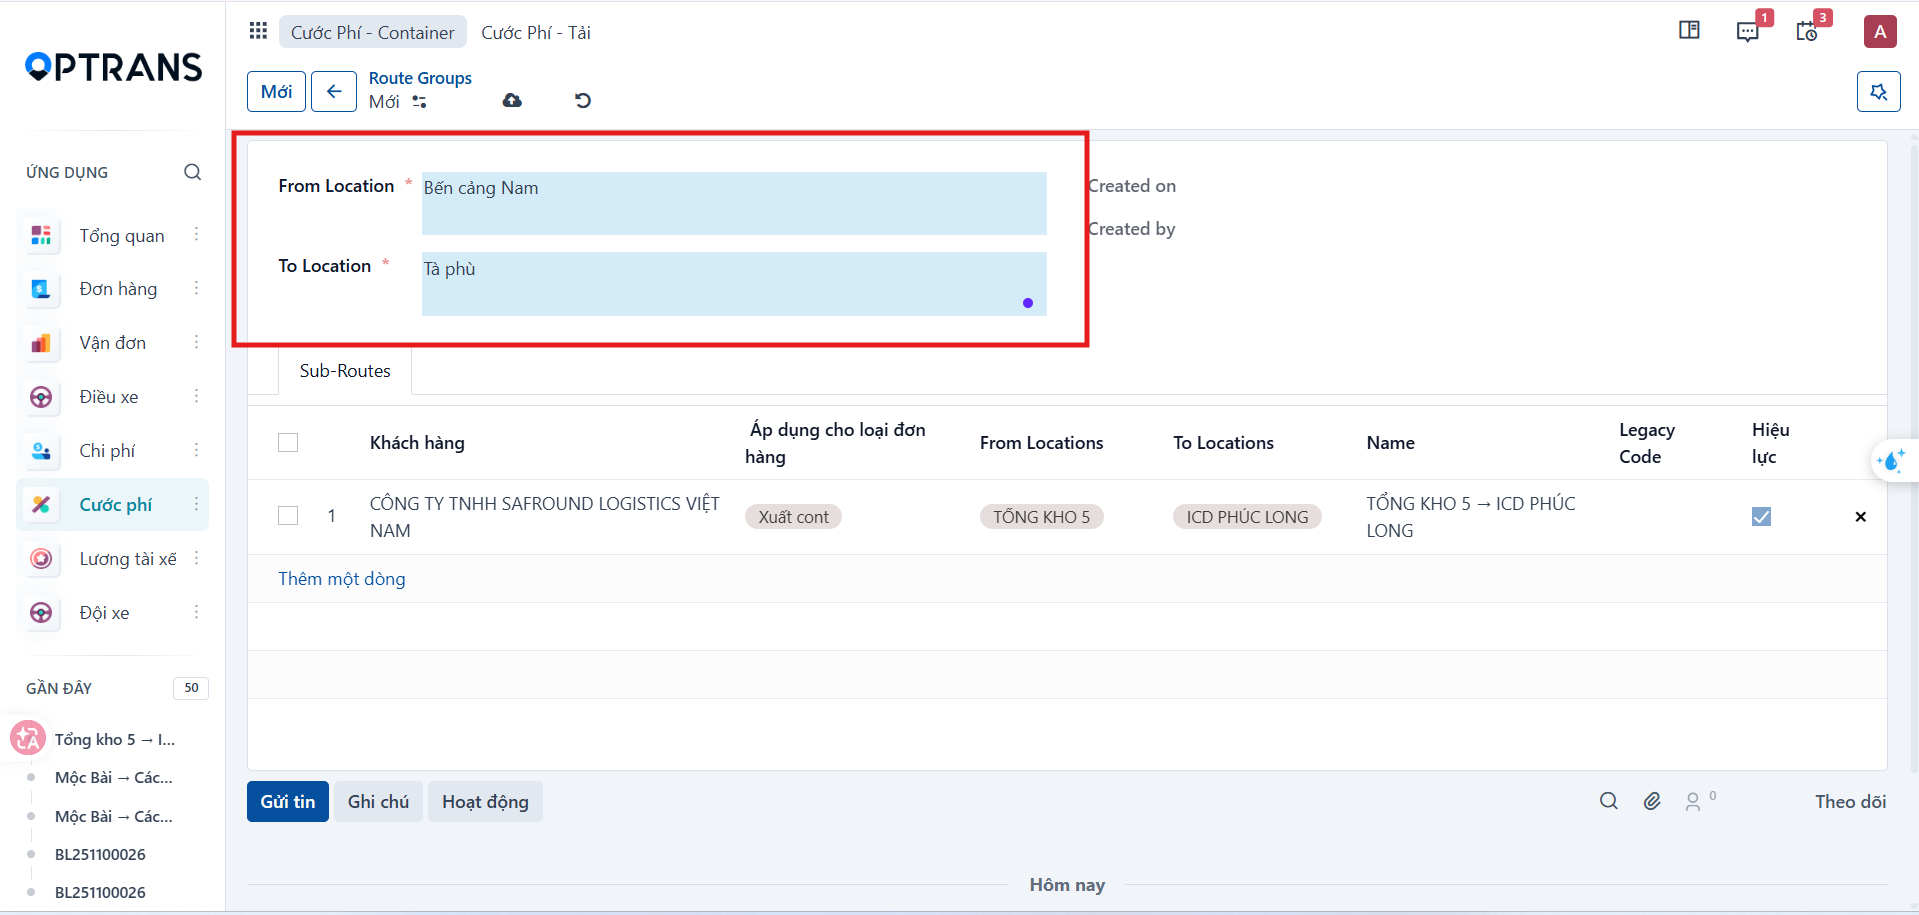The width and height of the screenshot is (1919, 915).
Task: Click the pin icon button at top right
Action: [1878, 92]
